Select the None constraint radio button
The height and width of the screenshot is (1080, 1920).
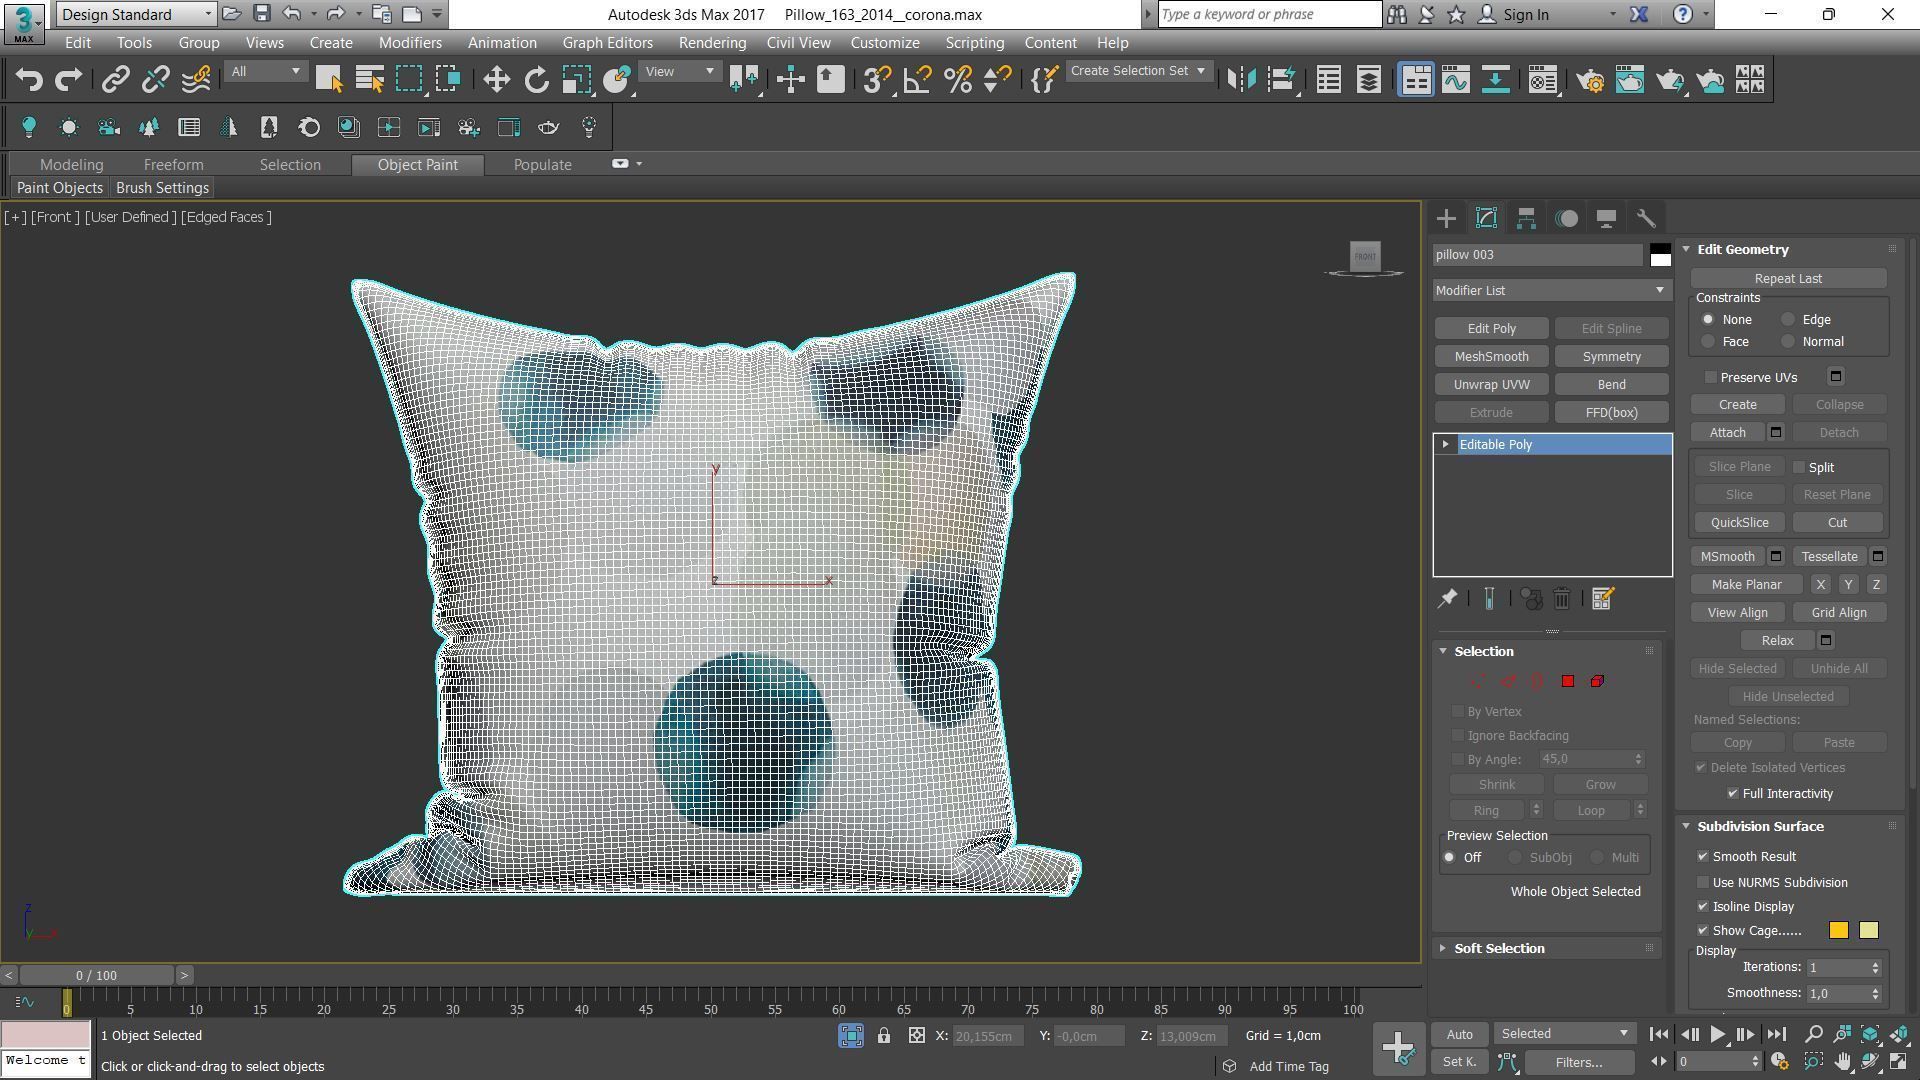tap(1708, 320)
